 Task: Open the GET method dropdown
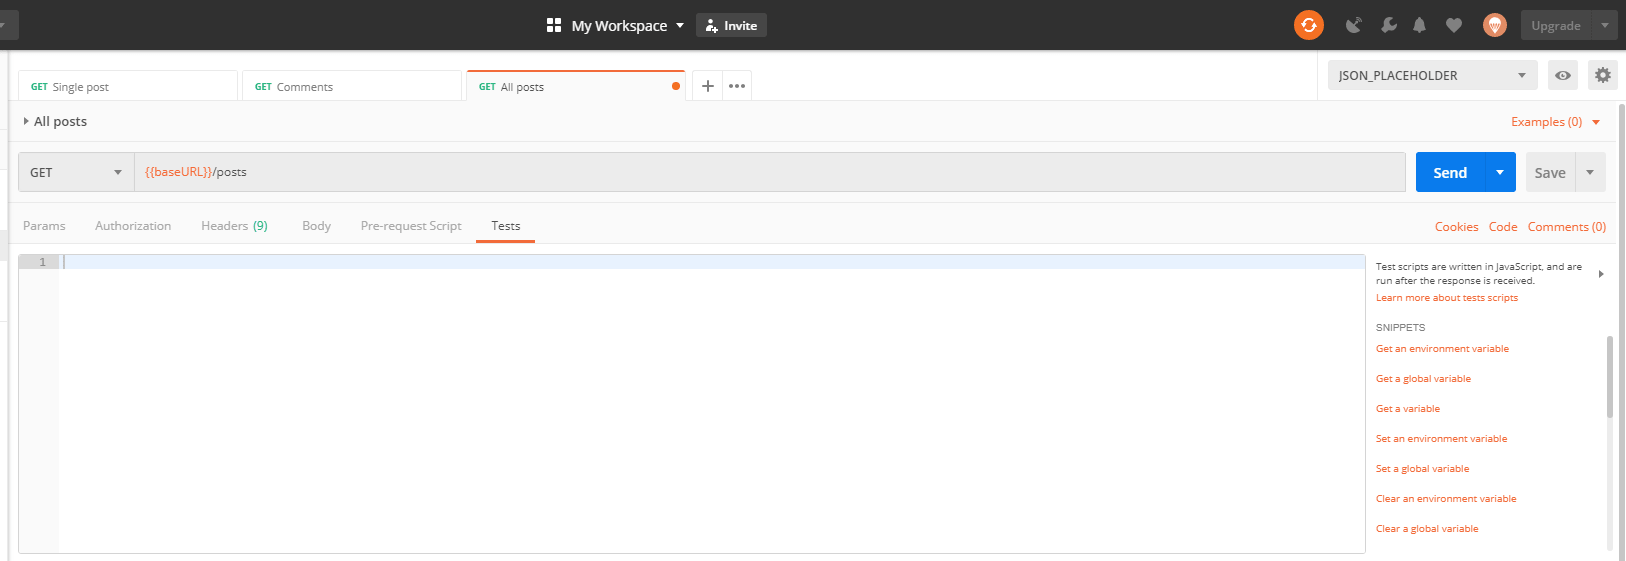point(76,172)
